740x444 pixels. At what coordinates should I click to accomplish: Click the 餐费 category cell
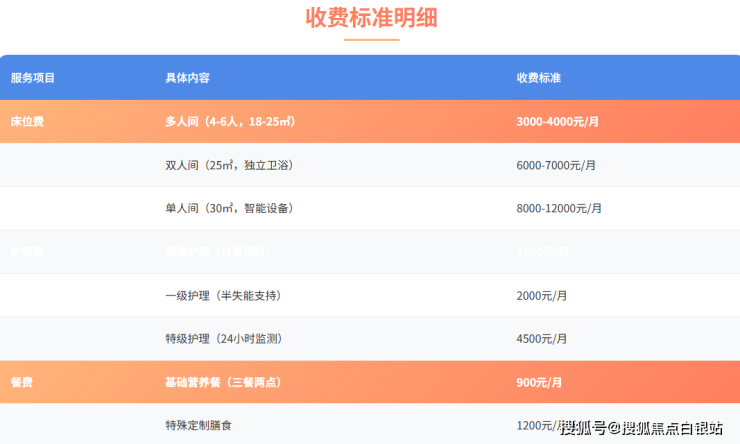click(x=22, y=383)
